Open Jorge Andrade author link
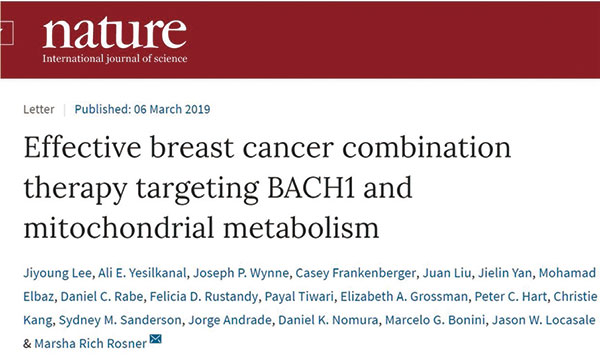The height and width of the screenshot is (363, 600). coord(230,320)
